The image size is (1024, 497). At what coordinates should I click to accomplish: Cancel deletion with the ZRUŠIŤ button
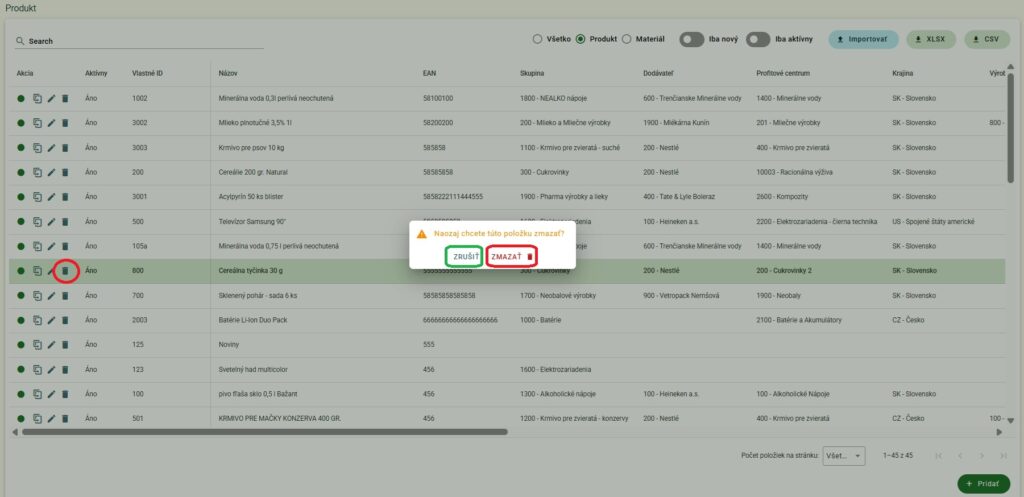coord(466,257)
